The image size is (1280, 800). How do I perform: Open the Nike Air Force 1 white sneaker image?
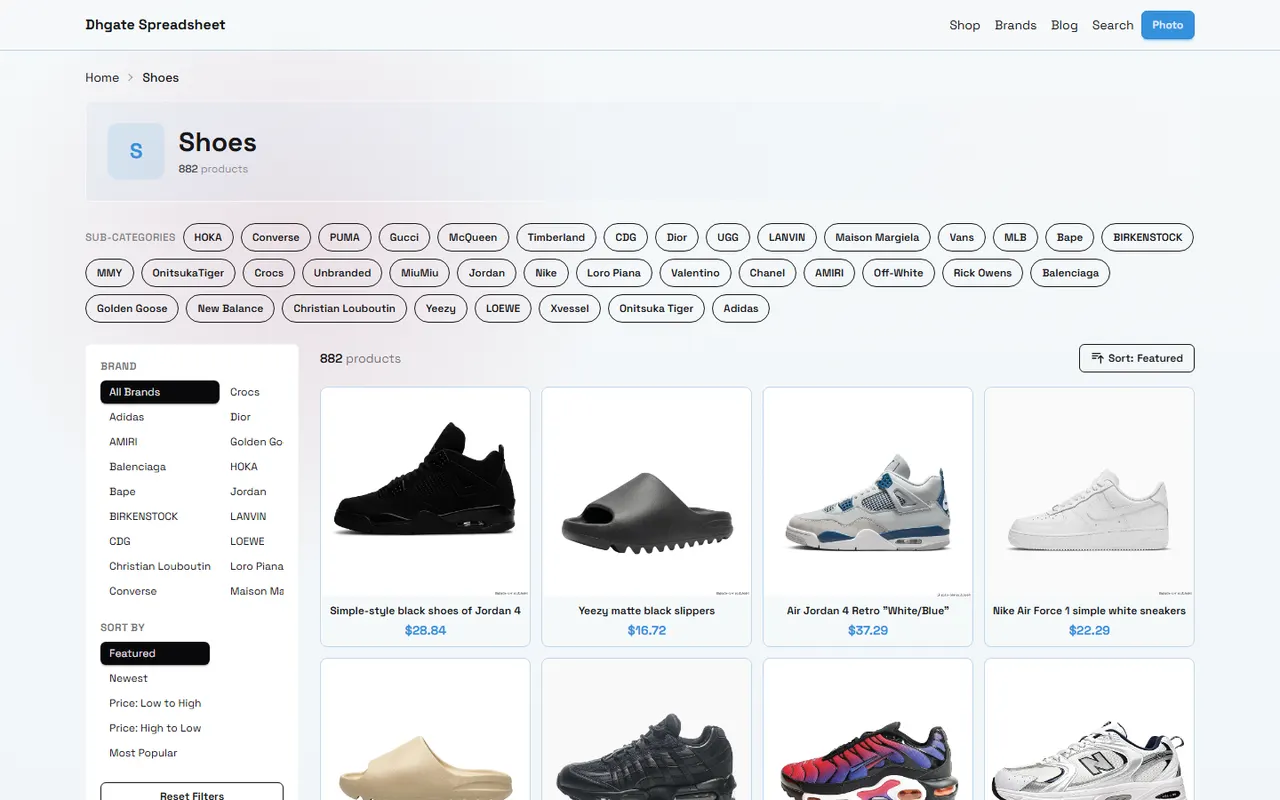click(x=1089, y=492)
